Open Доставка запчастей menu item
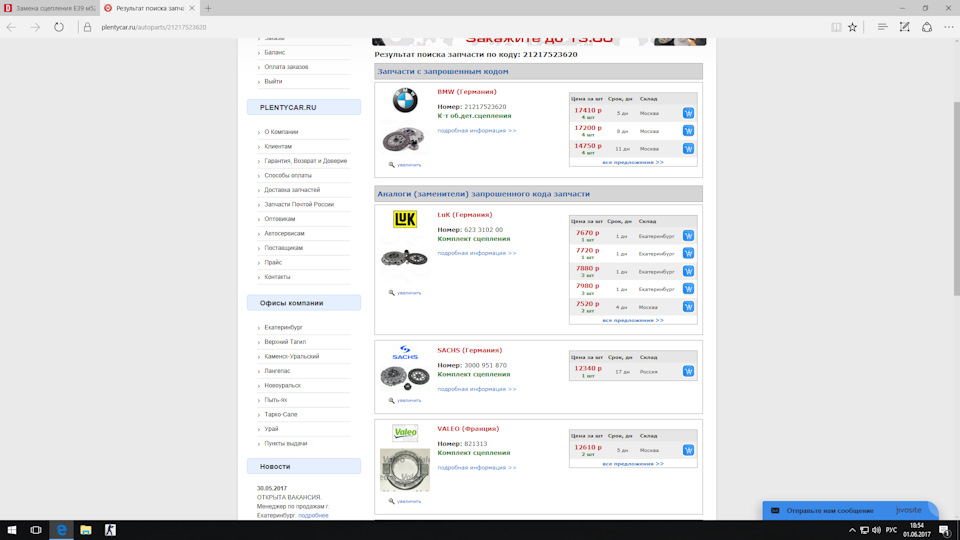This screenshot has height=540, width=960. coord(292,190)
